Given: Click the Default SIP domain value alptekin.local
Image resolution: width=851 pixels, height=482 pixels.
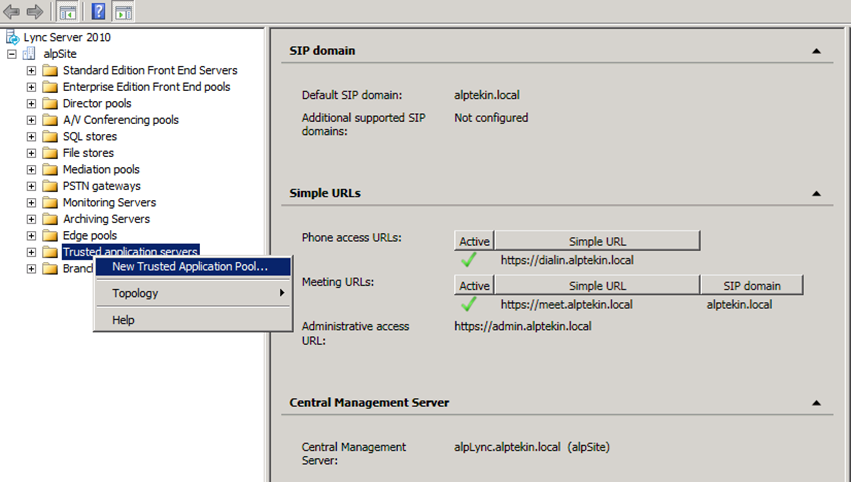Looking at the screenshot, I should point(487,95).
